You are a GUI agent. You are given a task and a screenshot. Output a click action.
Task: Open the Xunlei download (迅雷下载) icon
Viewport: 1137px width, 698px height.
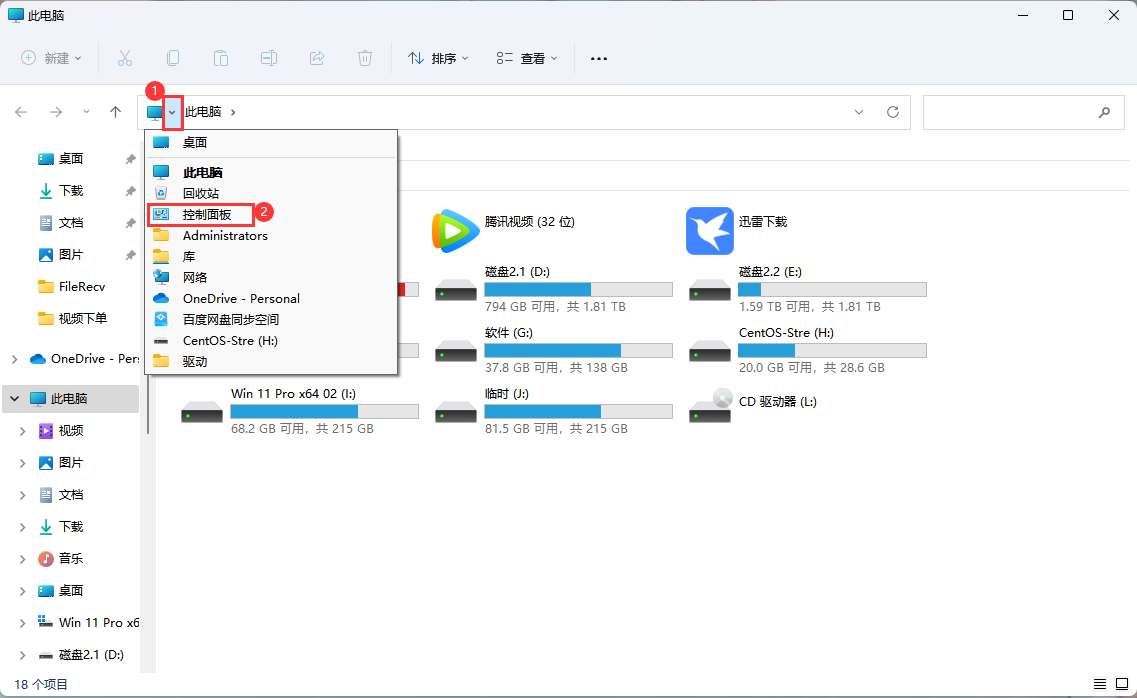tap(710, 230)
